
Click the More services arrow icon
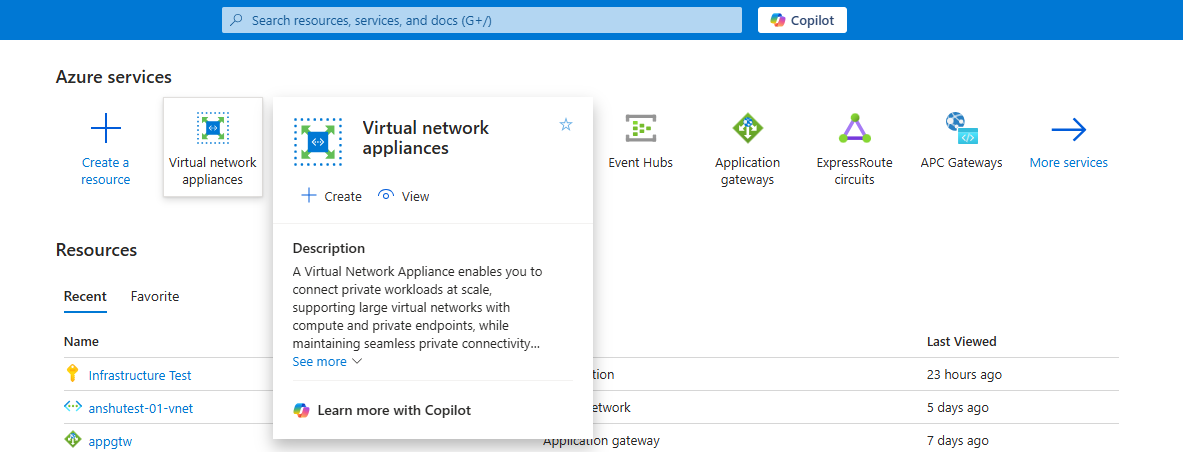(1068, 130)
